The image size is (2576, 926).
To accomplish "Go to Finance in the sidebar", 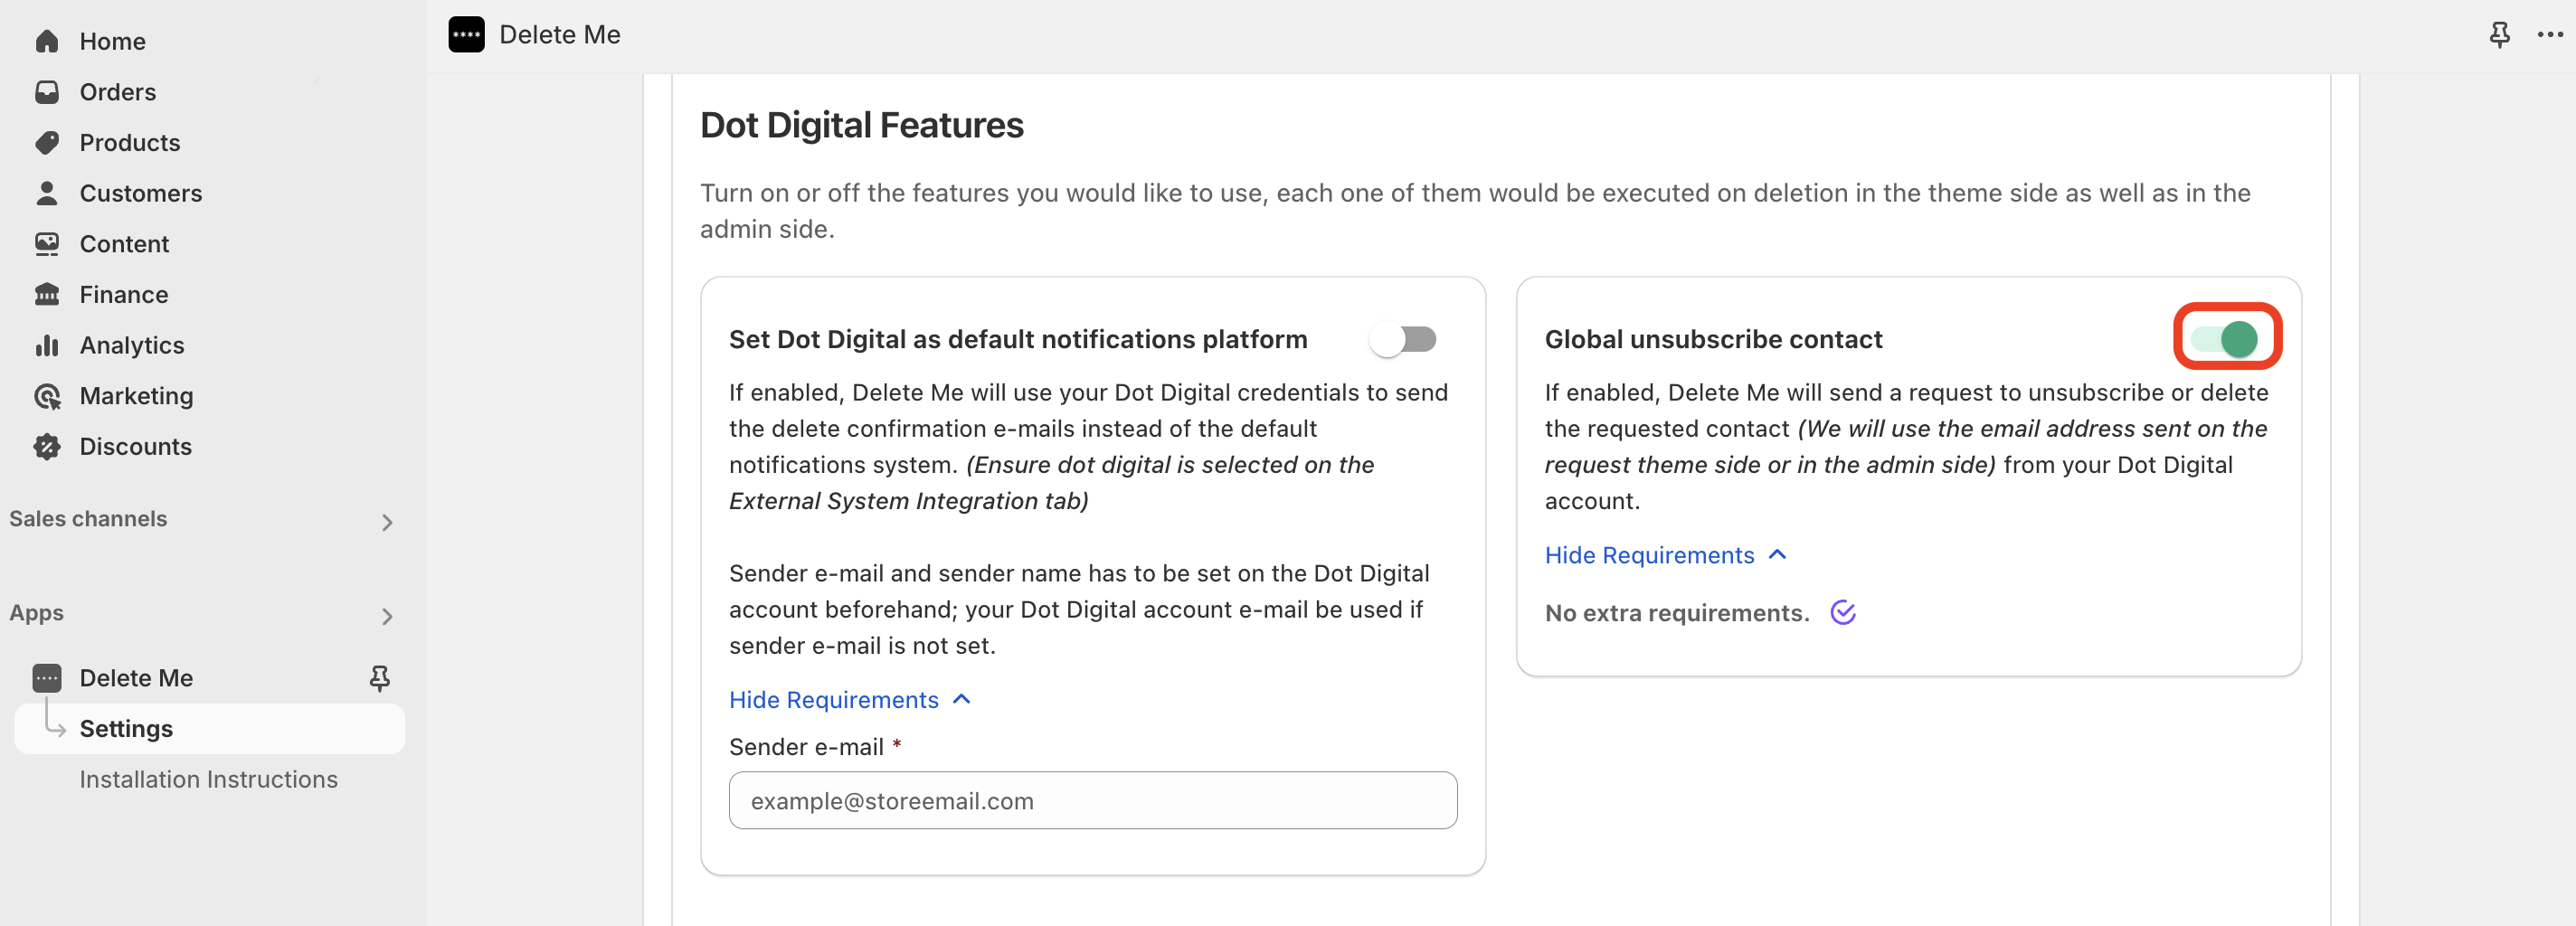I will (124, 294).
